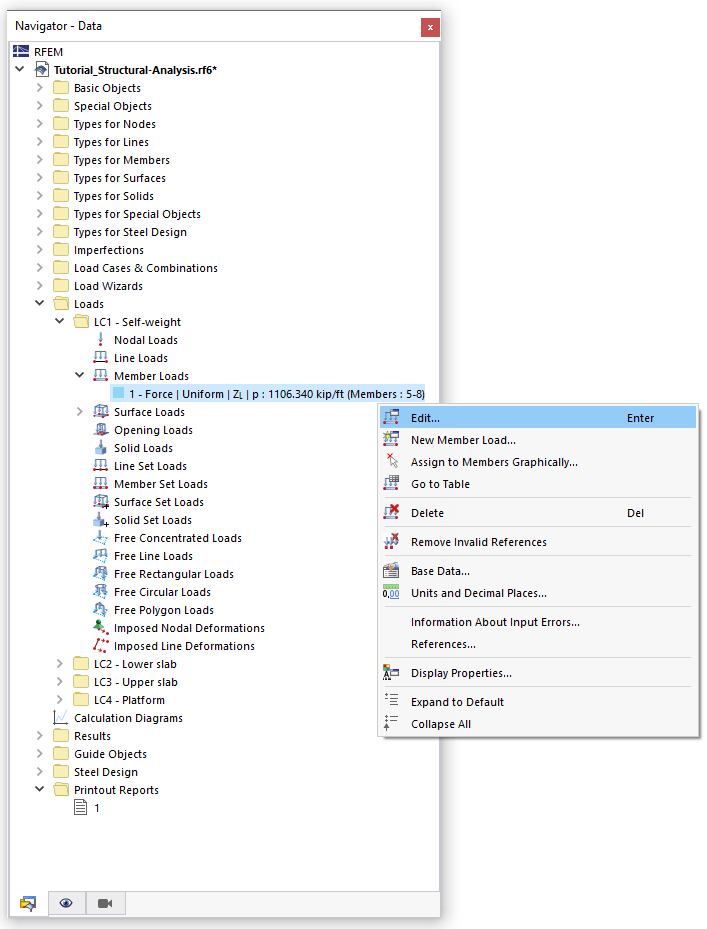Choose Delete from the context menu
707x929 pixels.
coord(538,512)
